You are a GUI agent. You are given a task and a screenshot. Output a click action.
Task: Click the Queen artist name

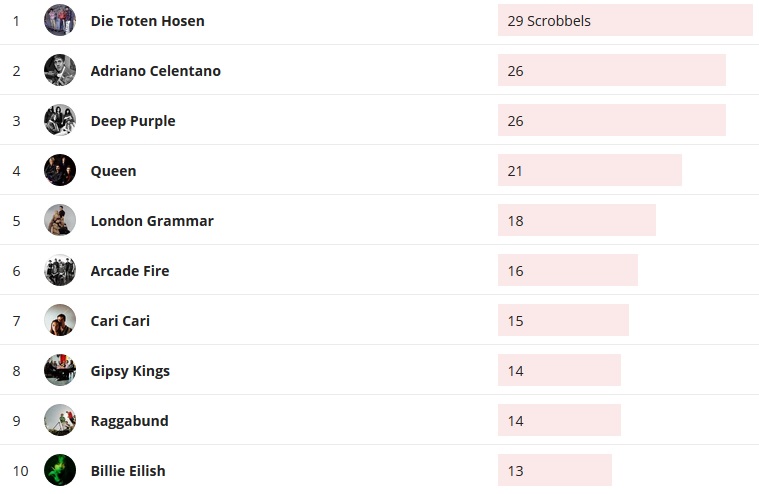[113, 171]
